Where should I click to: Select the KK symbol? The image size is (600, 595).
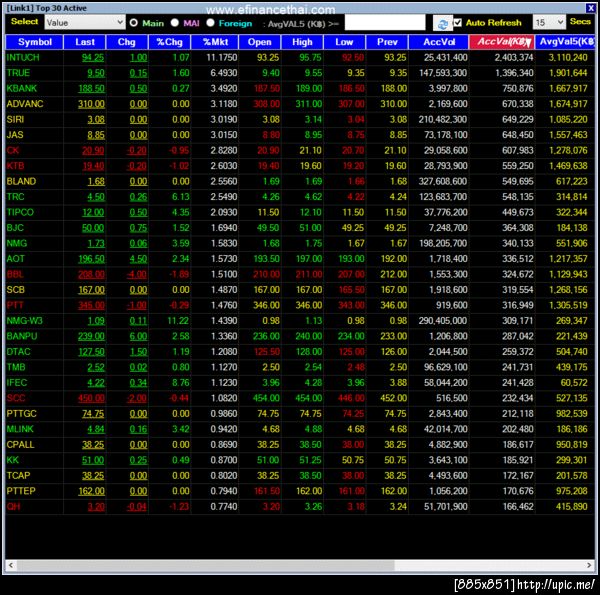(13, 460)
